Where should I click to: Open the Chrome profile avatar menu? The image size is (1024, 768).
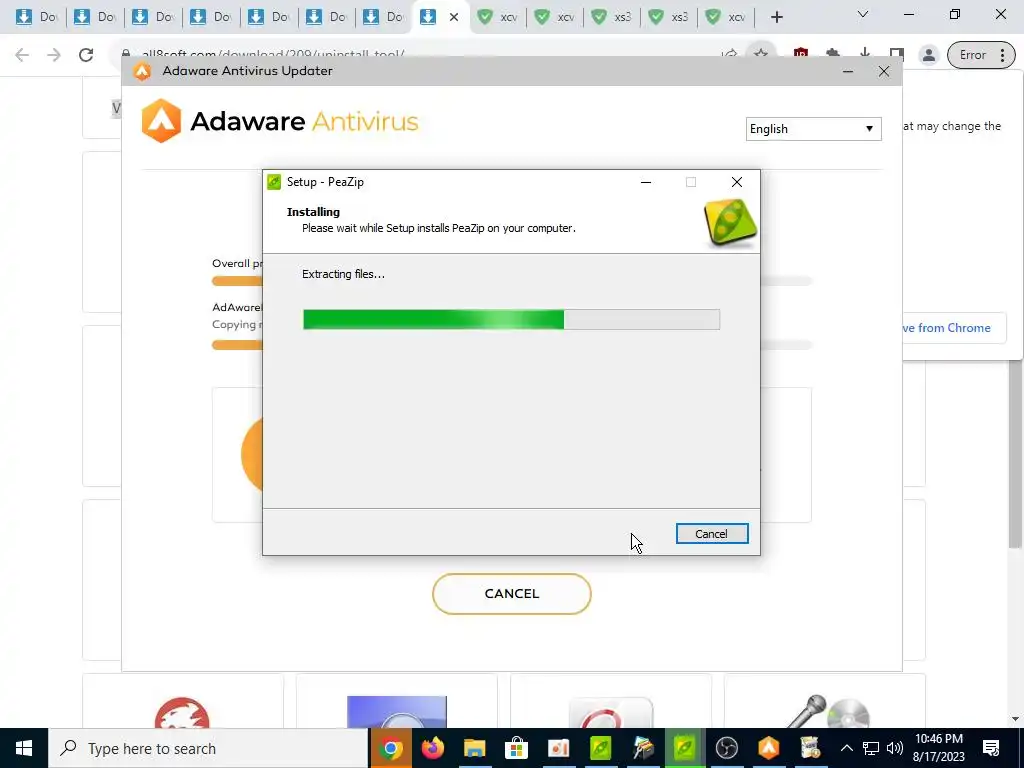(x=929, y=55)
